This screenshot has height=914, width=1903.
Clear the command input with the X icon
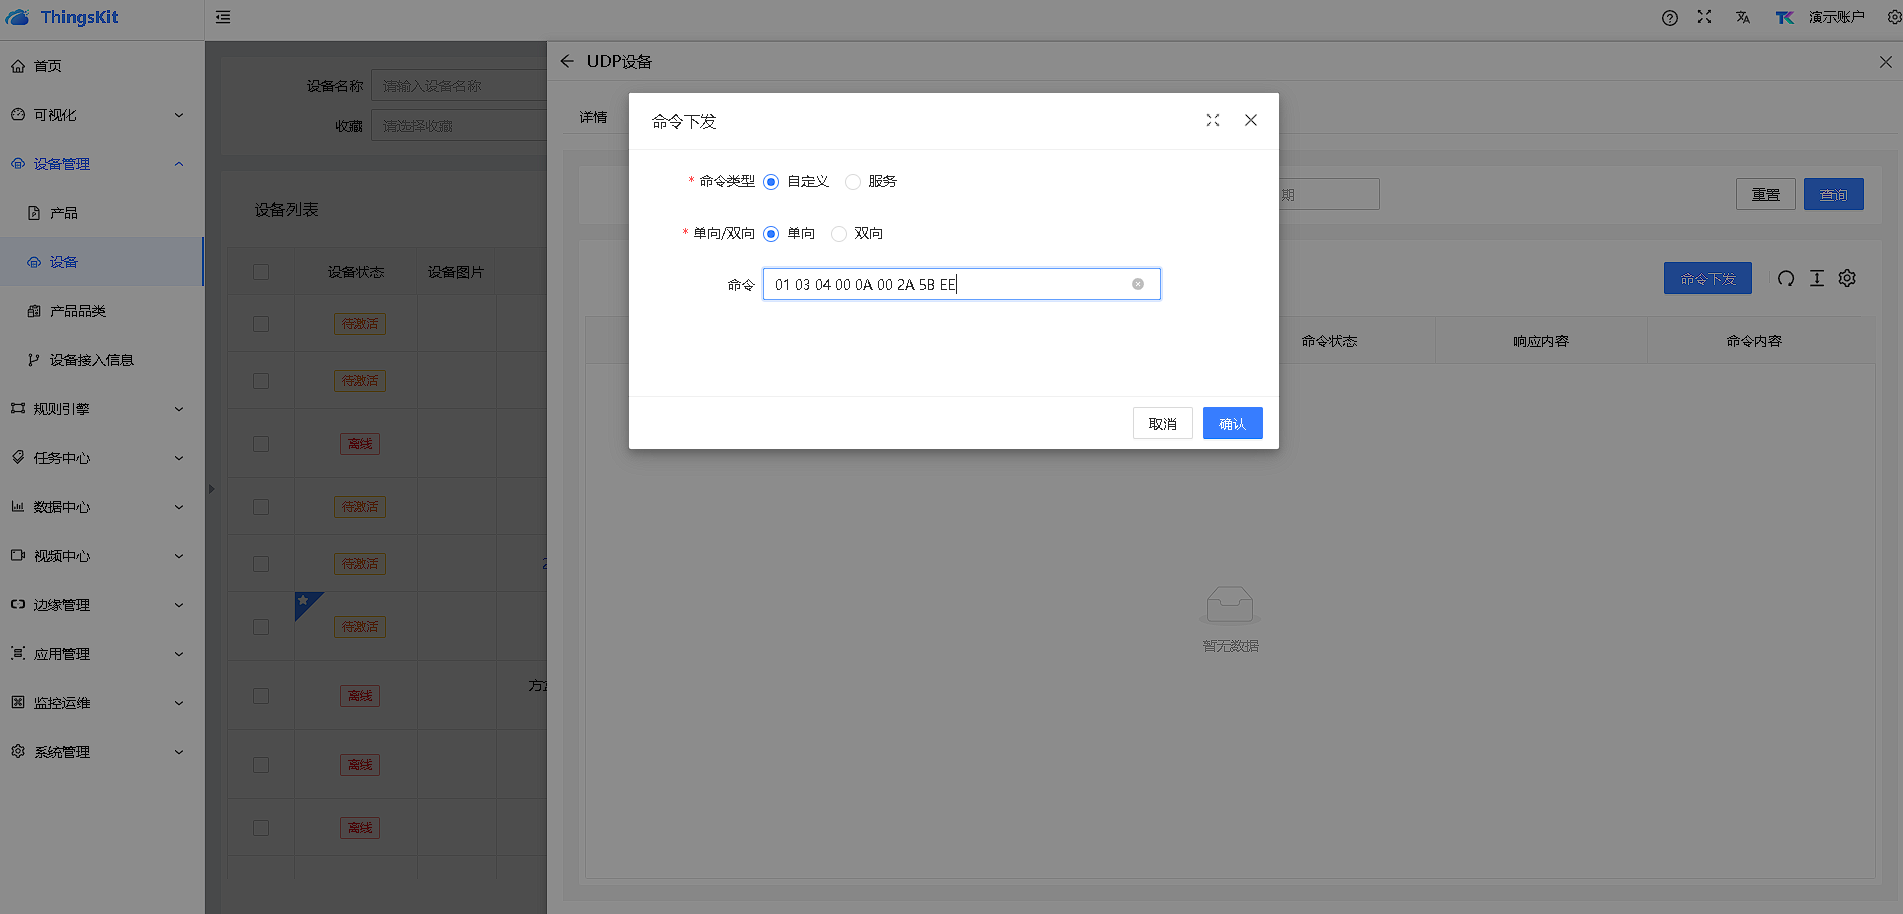1137,284
